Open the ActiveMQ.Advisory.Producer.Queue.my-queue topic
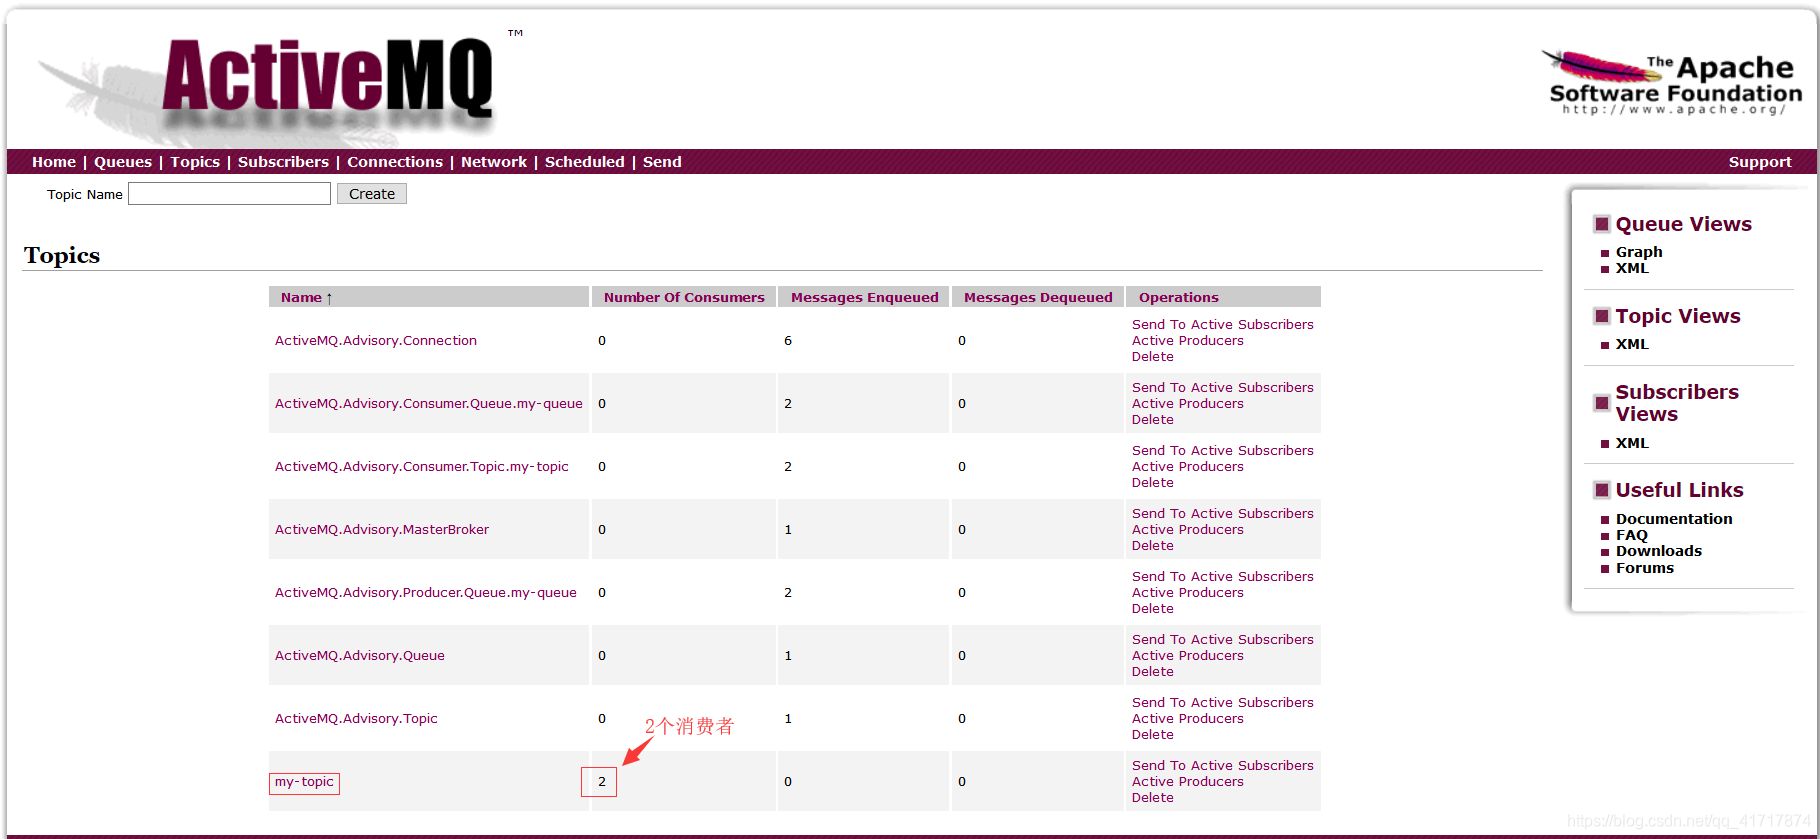 [426, 593]
